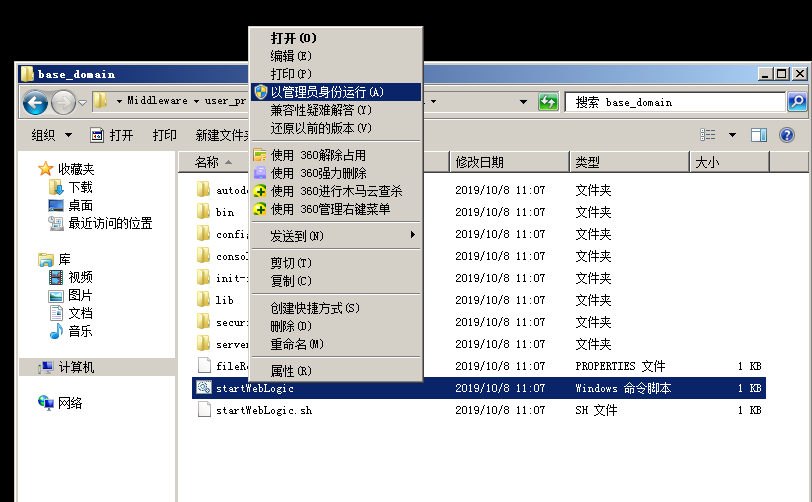Open 属性(R) from the context menu
Screen dimensions: 812x502
point(336,371)
